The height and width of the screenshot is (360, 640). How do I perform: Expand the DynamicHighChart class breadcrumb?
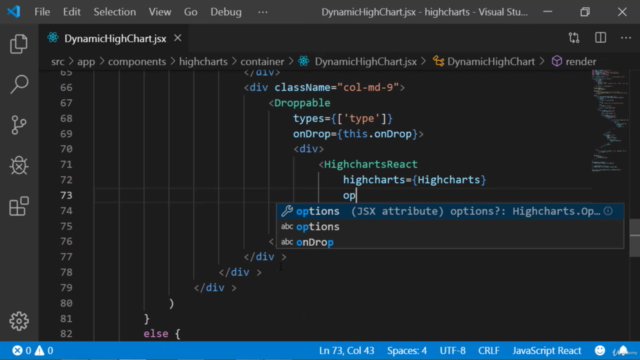491,62
